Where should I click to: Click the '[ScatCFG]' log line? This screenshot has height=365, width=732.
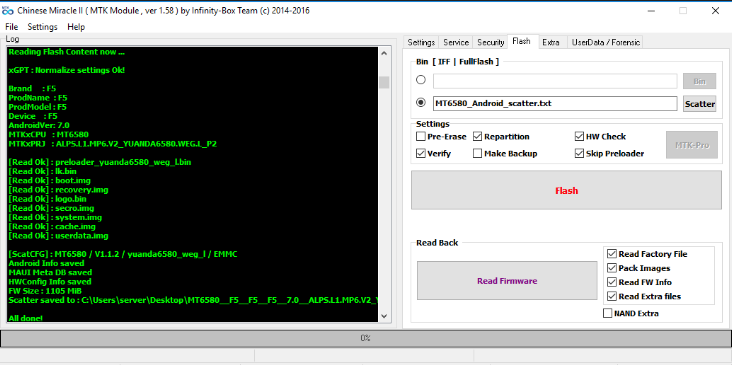pos(124,254)
